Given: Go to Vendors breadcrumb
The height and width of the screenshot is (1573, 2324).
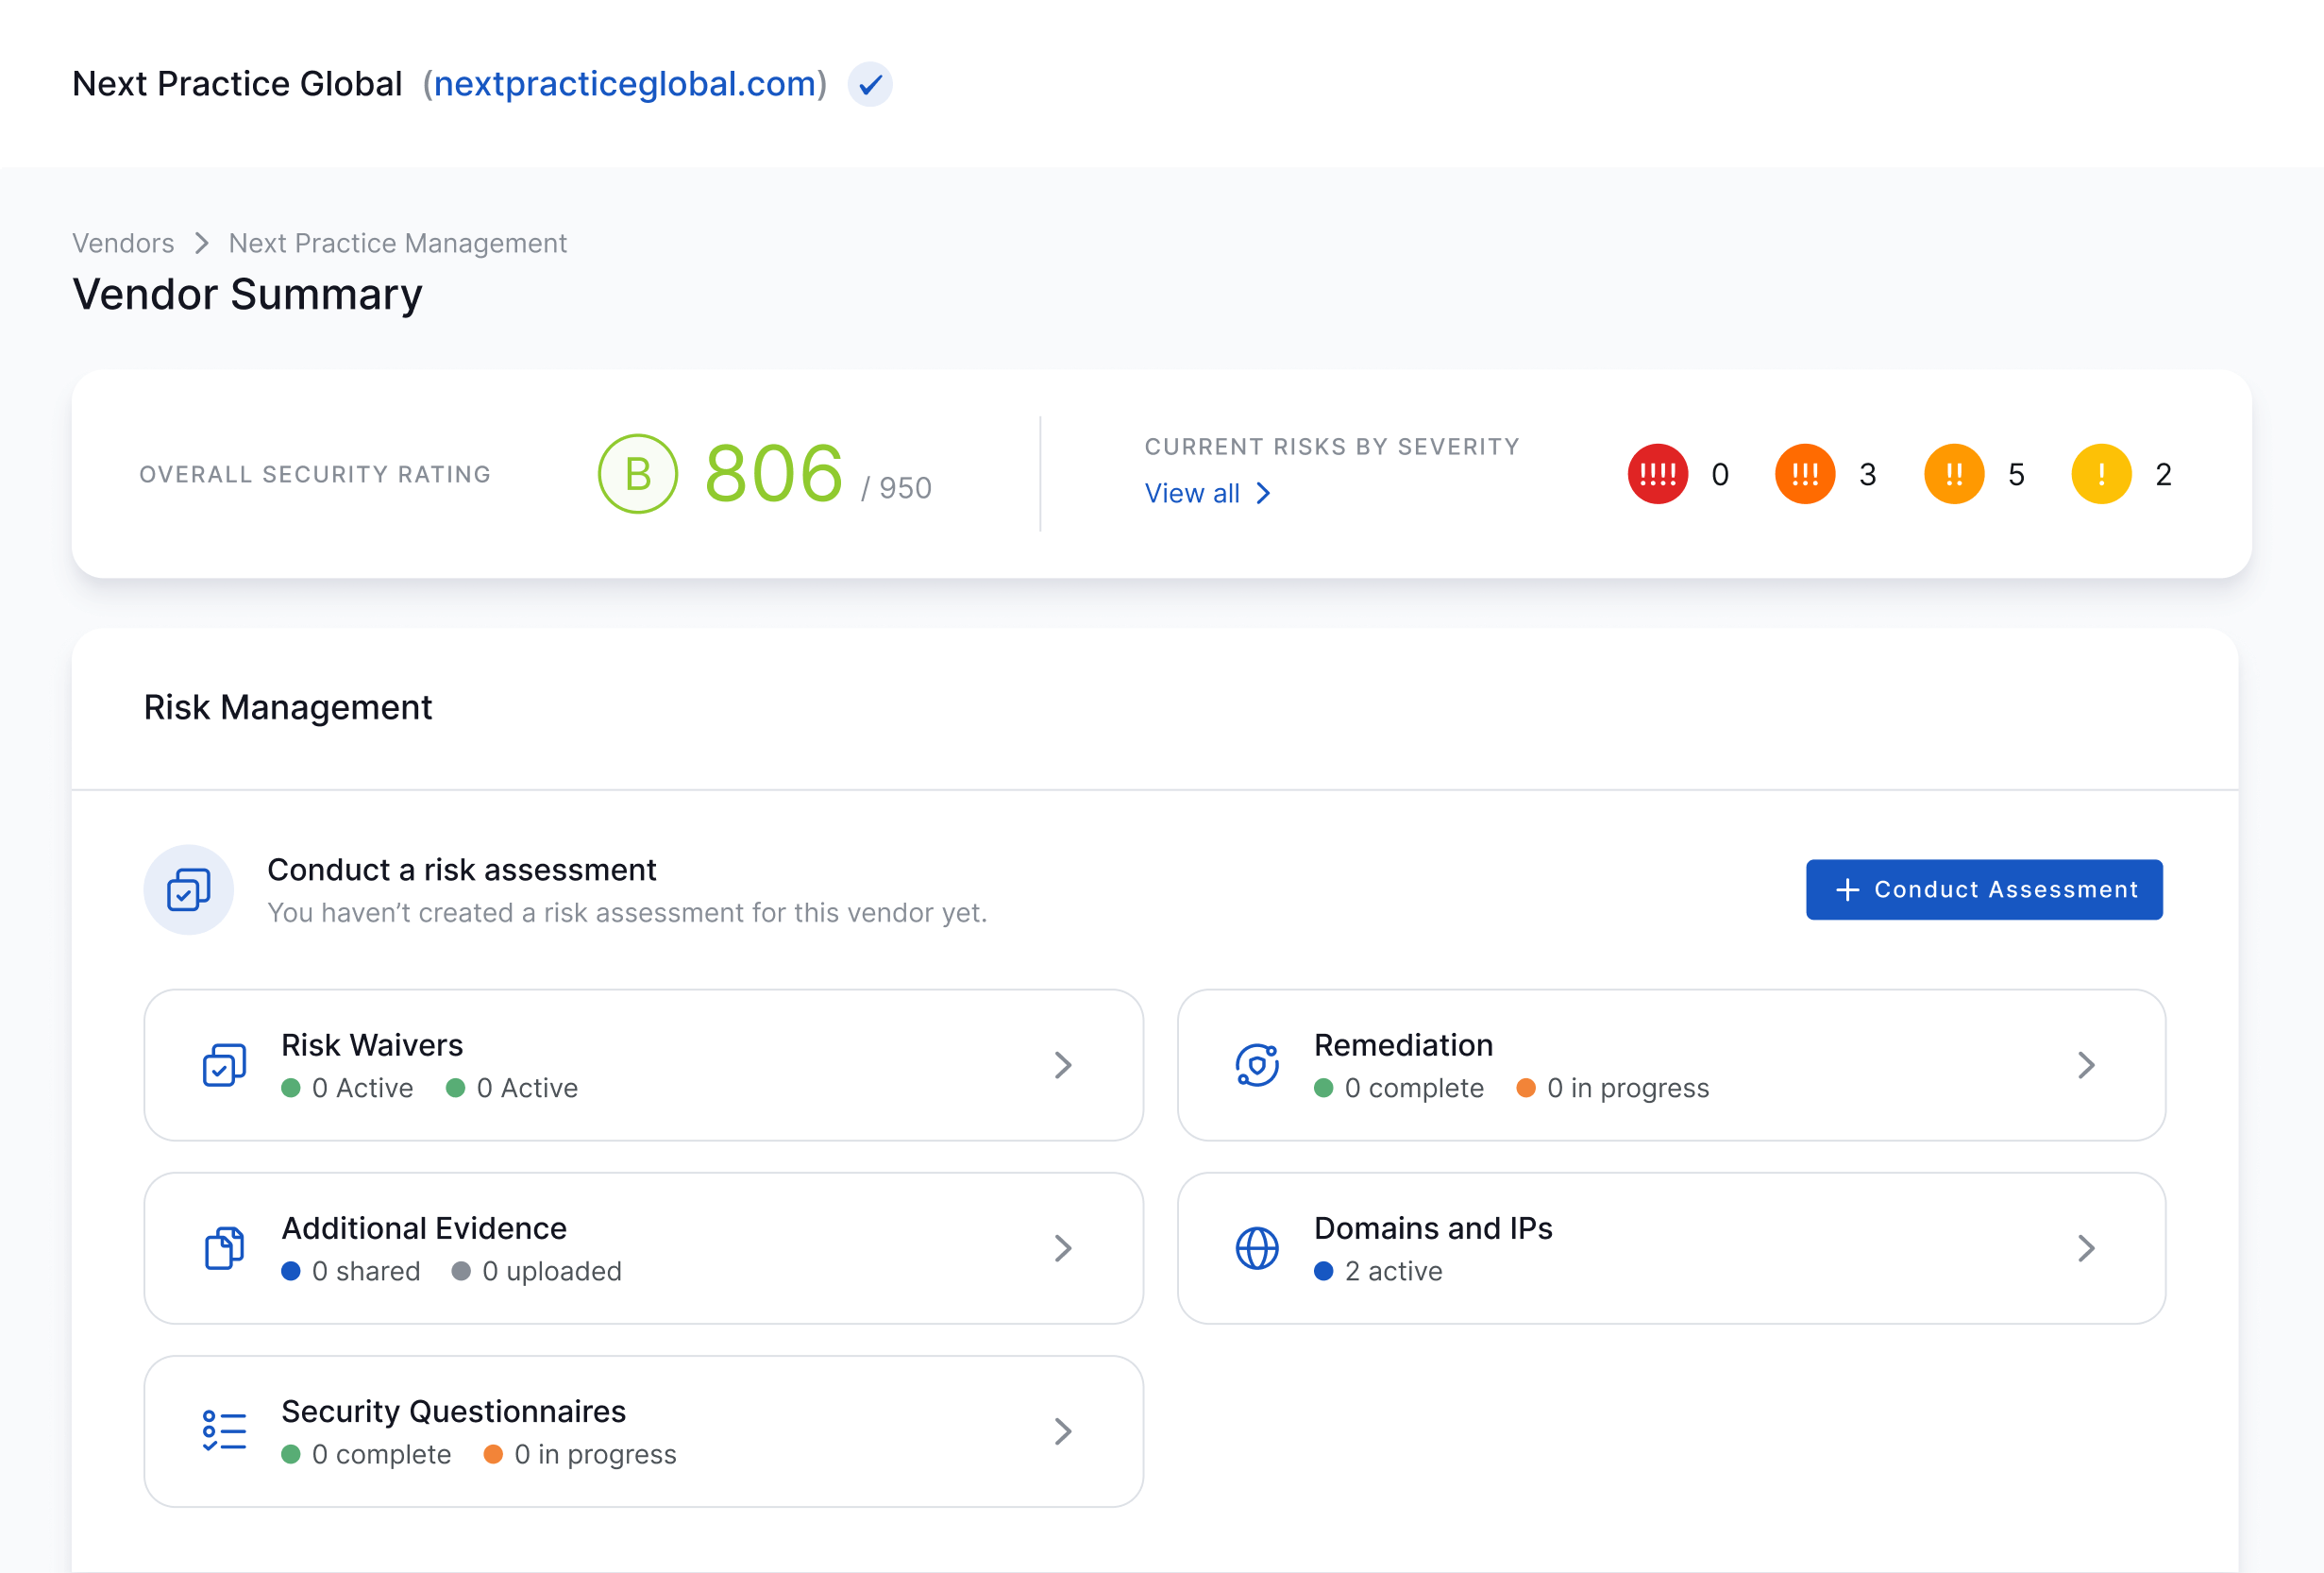Looking at the screenshot, I should coord(123,243).
